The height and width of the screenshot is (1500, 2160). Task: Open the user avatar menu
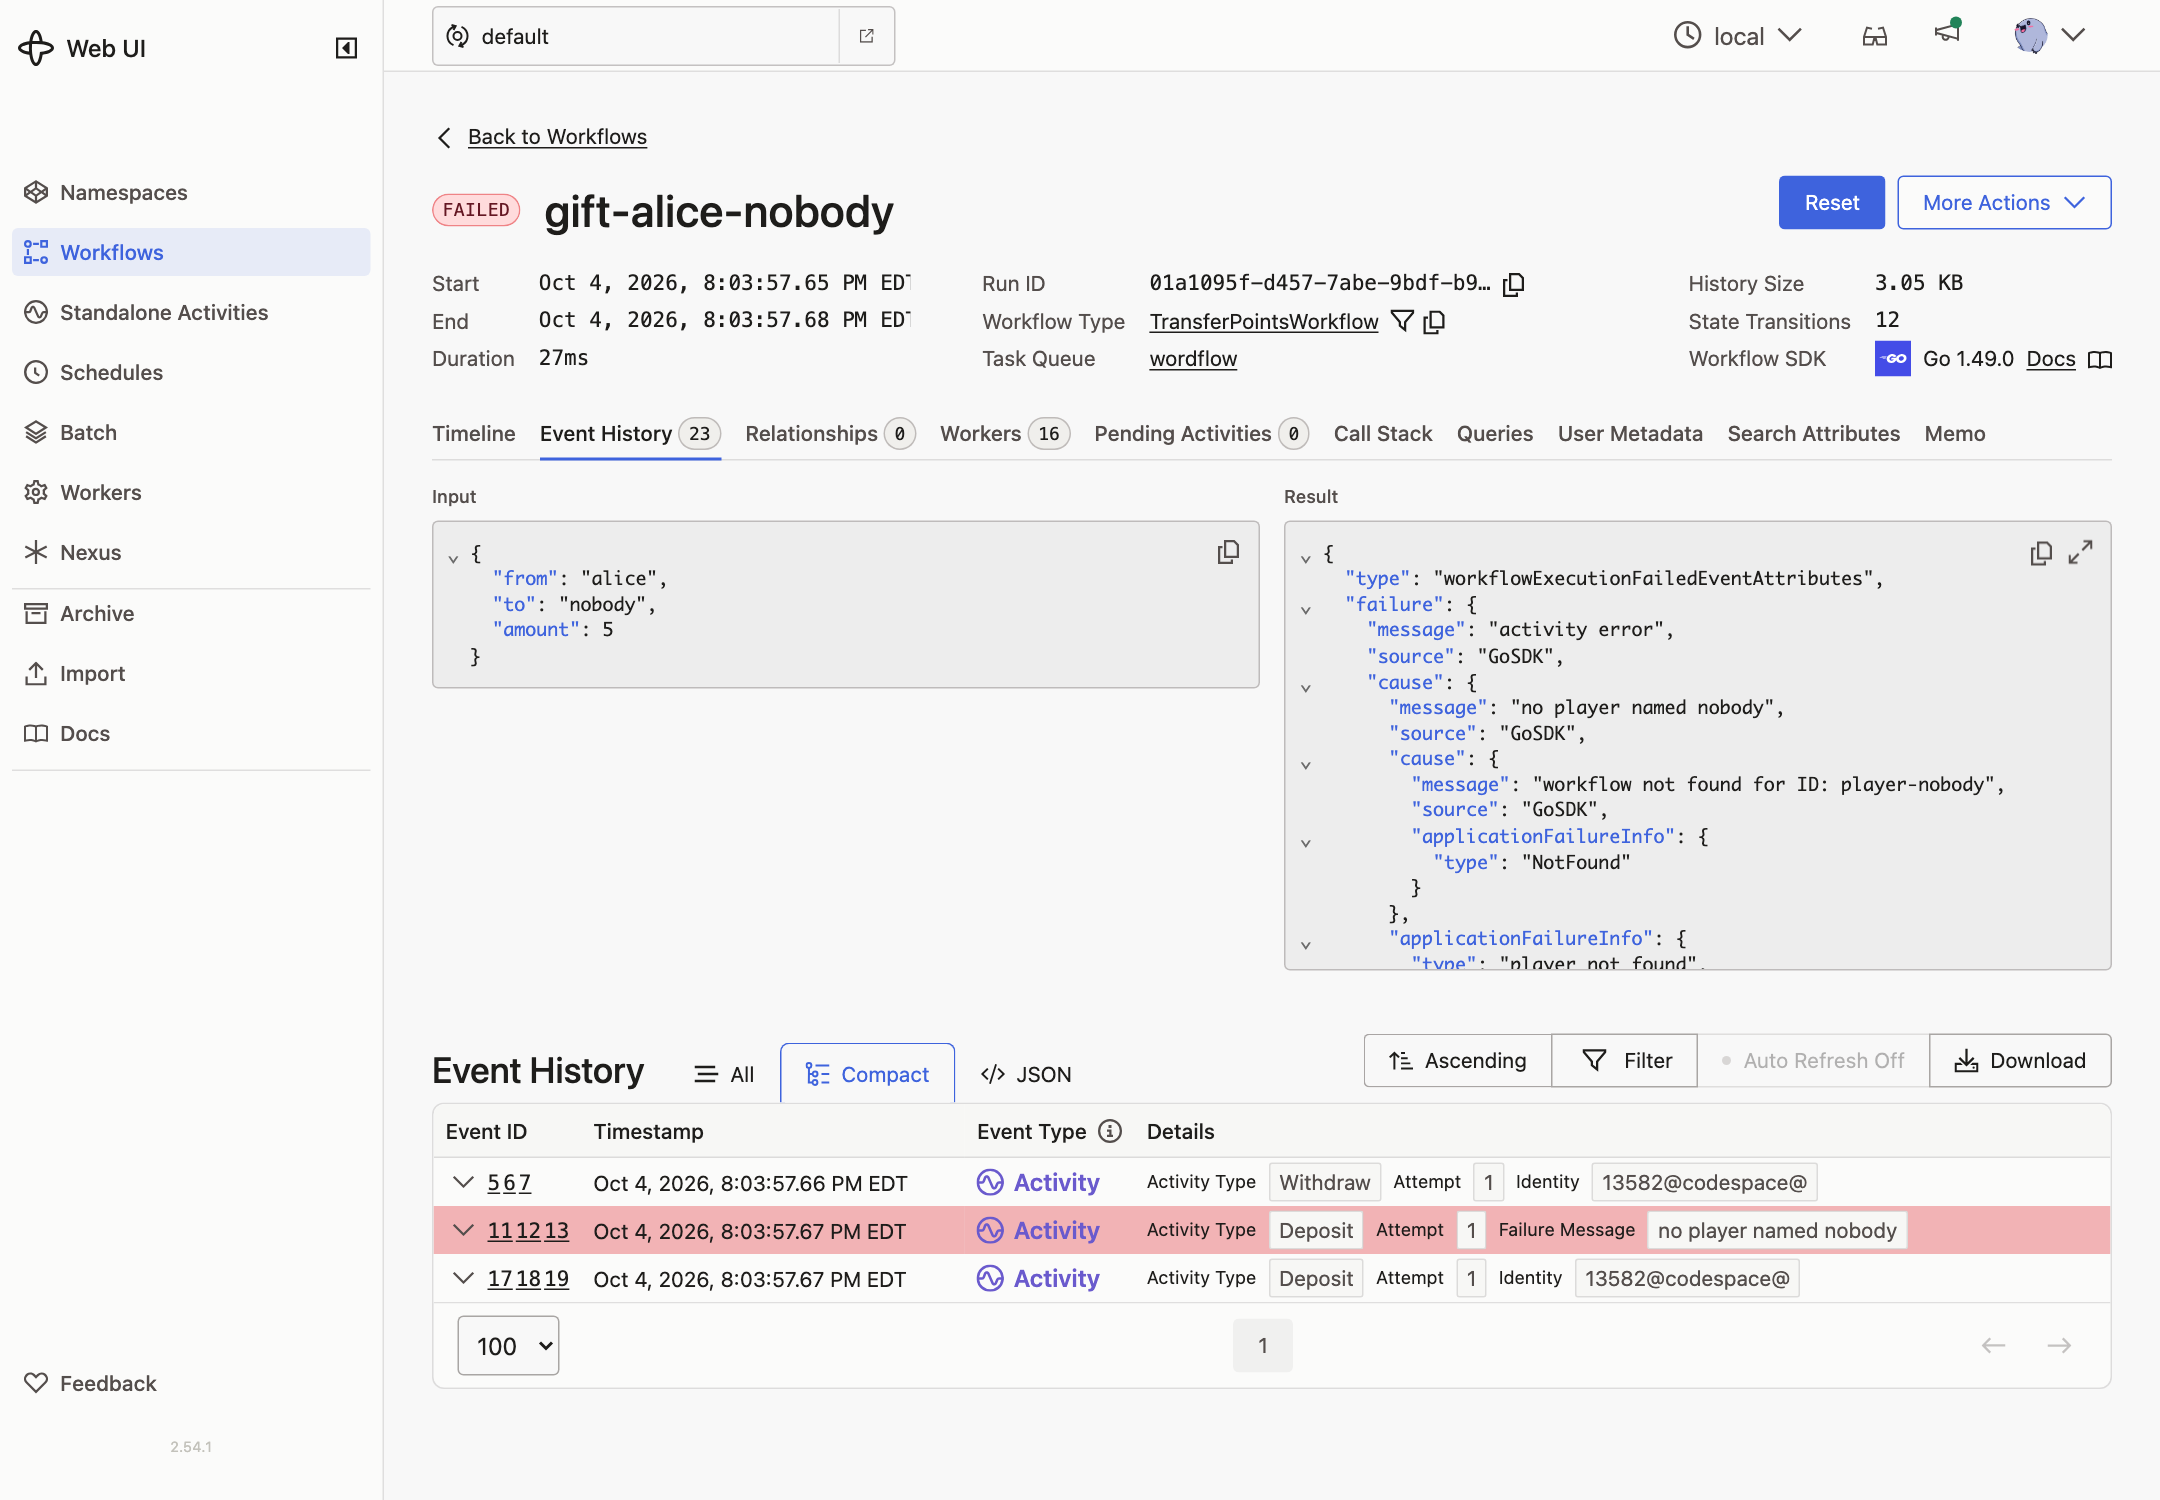[x=2049, y=35]
